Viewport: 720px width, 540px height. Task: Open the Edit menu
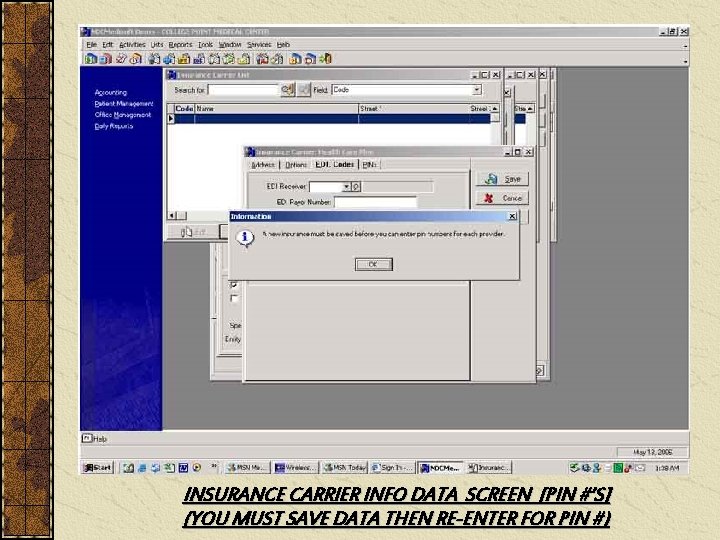107,45
